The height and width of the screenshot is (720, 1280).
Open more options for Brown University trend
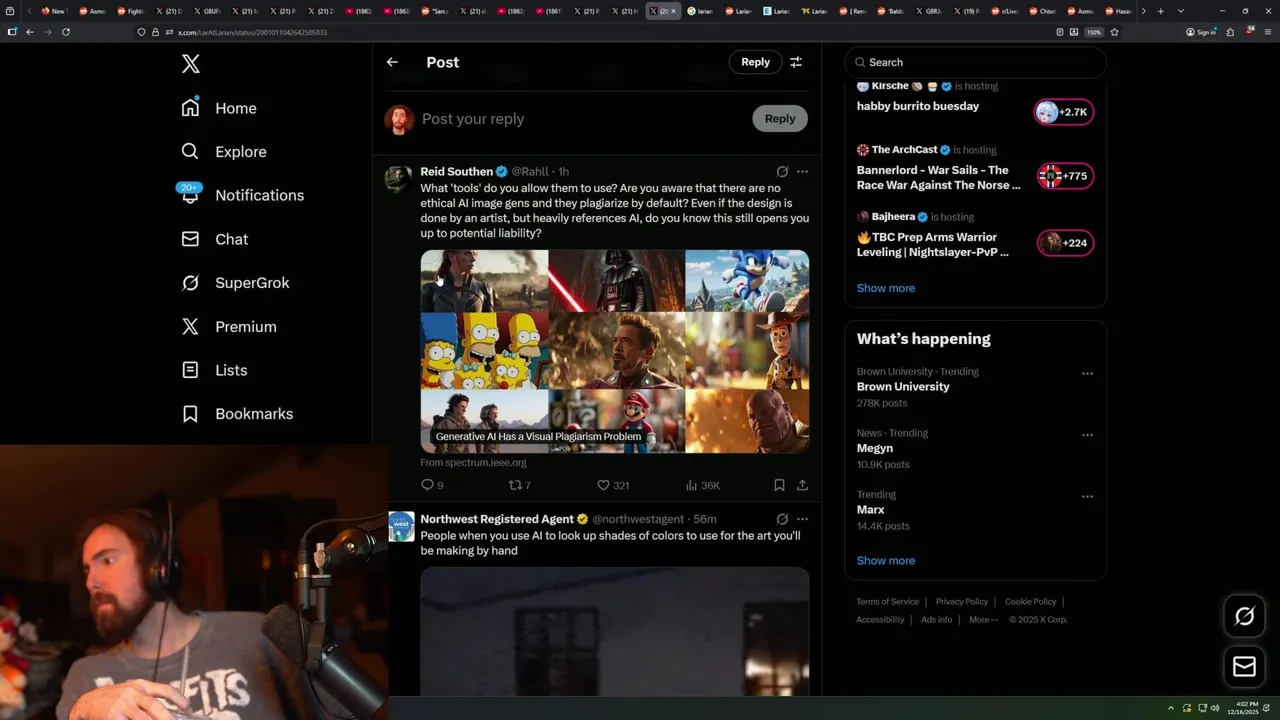point(1087,373)
